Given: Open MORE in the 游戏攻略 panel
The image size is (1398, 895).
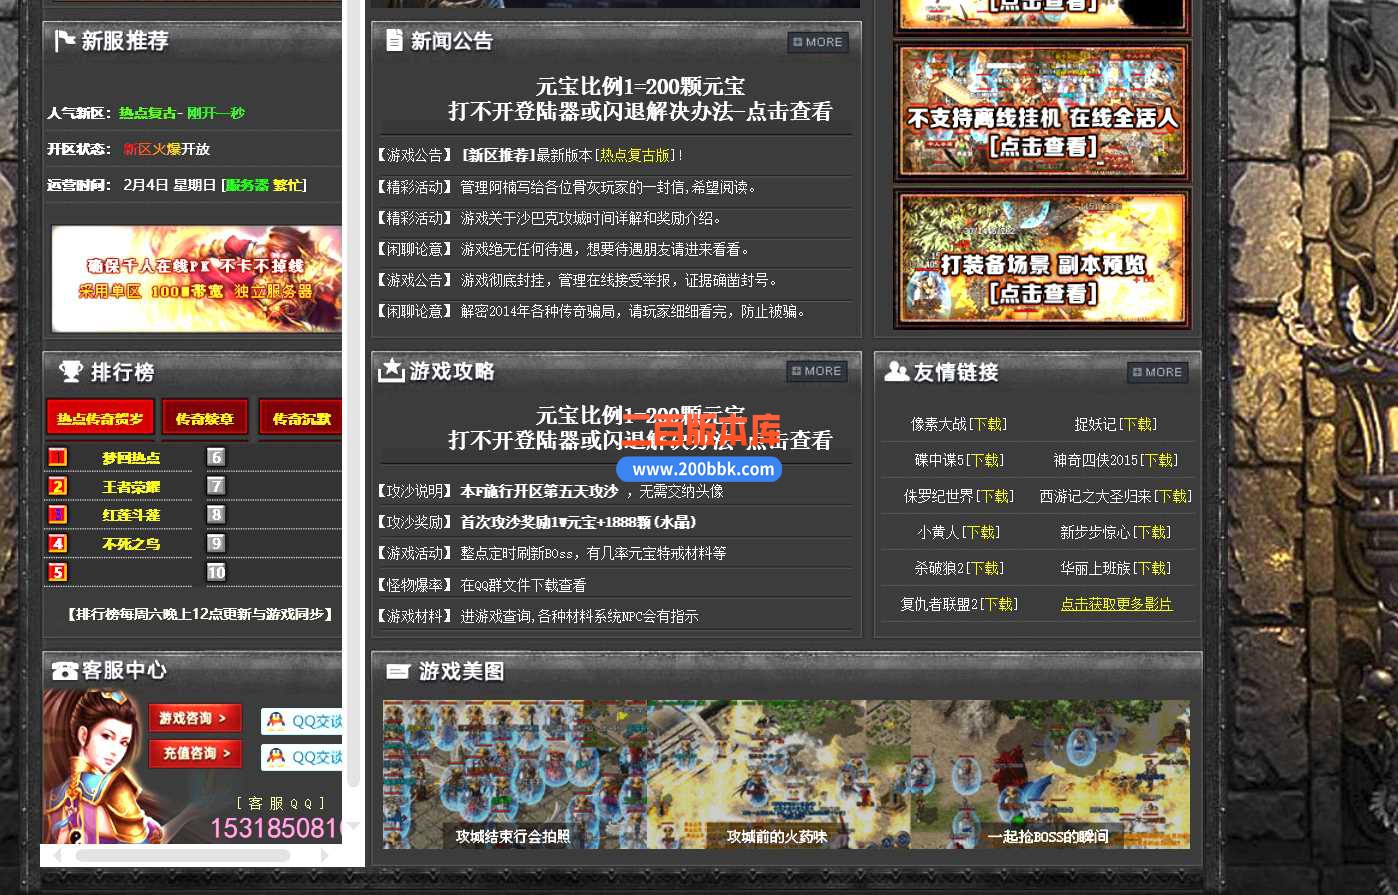Looking at the screenshot, I should pyautogui.click(x=817, y=371).
